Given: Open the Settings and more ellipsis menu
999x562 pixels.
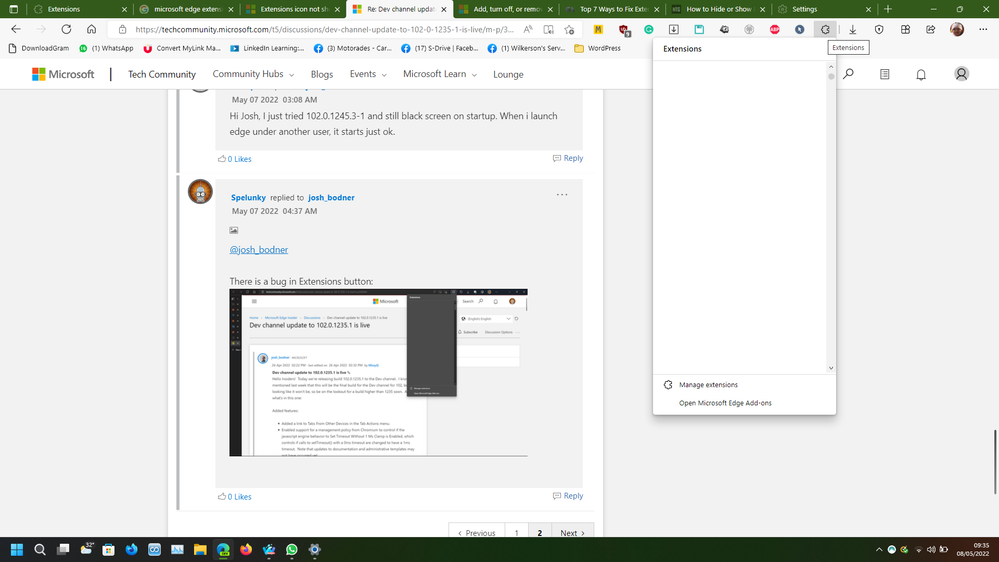Looking at the screenshot, I should 983,29.
